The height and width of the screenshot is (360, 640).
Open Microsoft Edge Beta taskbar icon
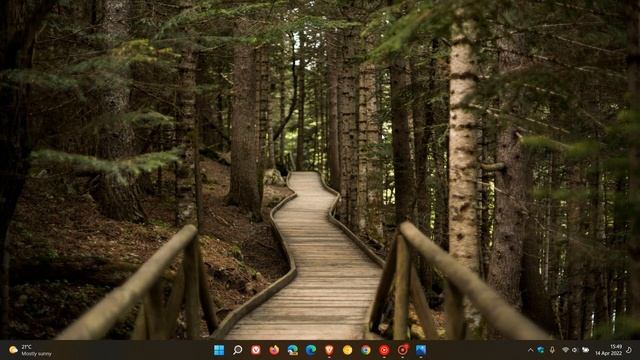[292, 350]
